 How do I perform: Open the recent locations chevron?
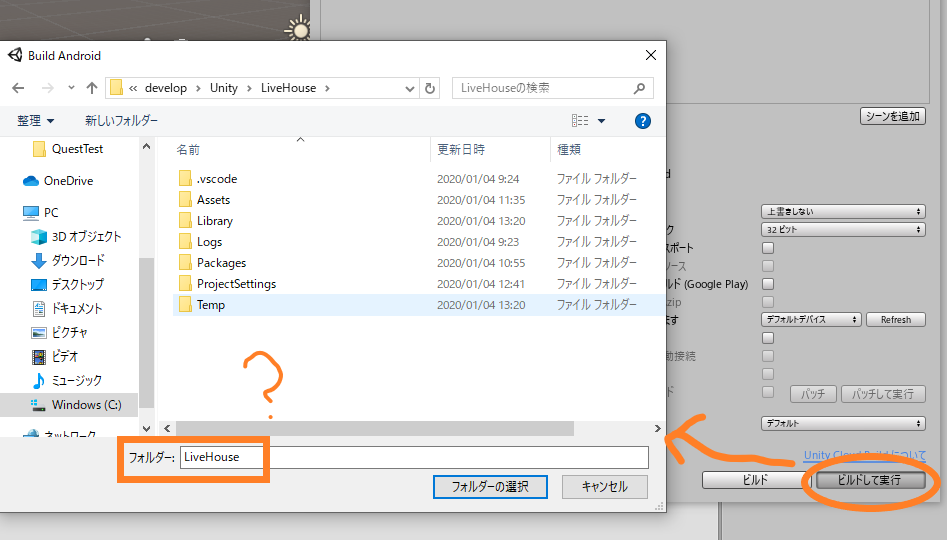click(71, 88)
